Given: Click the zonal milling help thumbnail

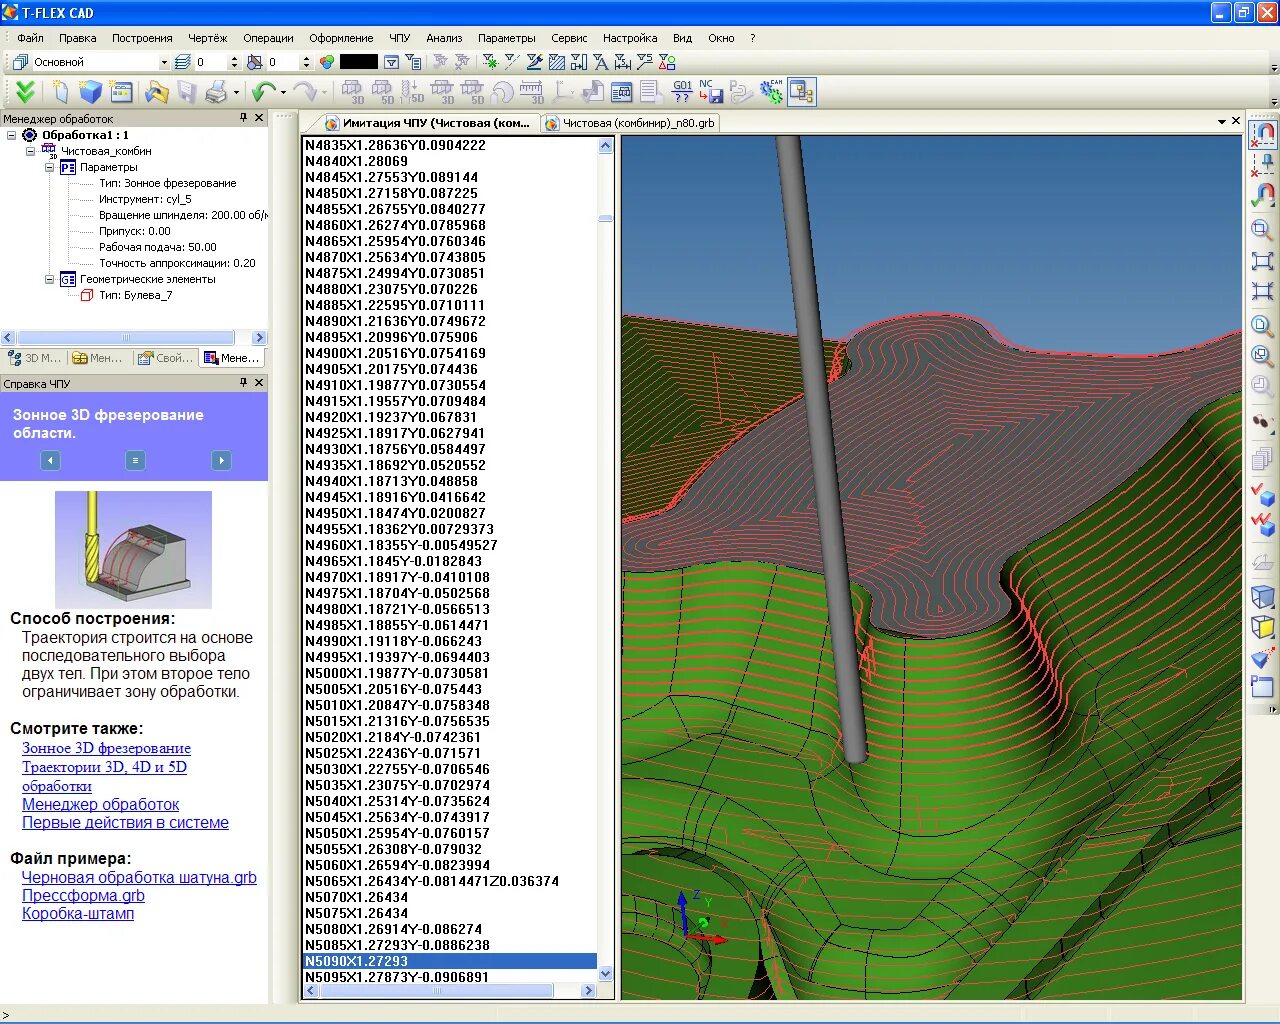Looking at the screenshot, I should click(x=133, y=549).
